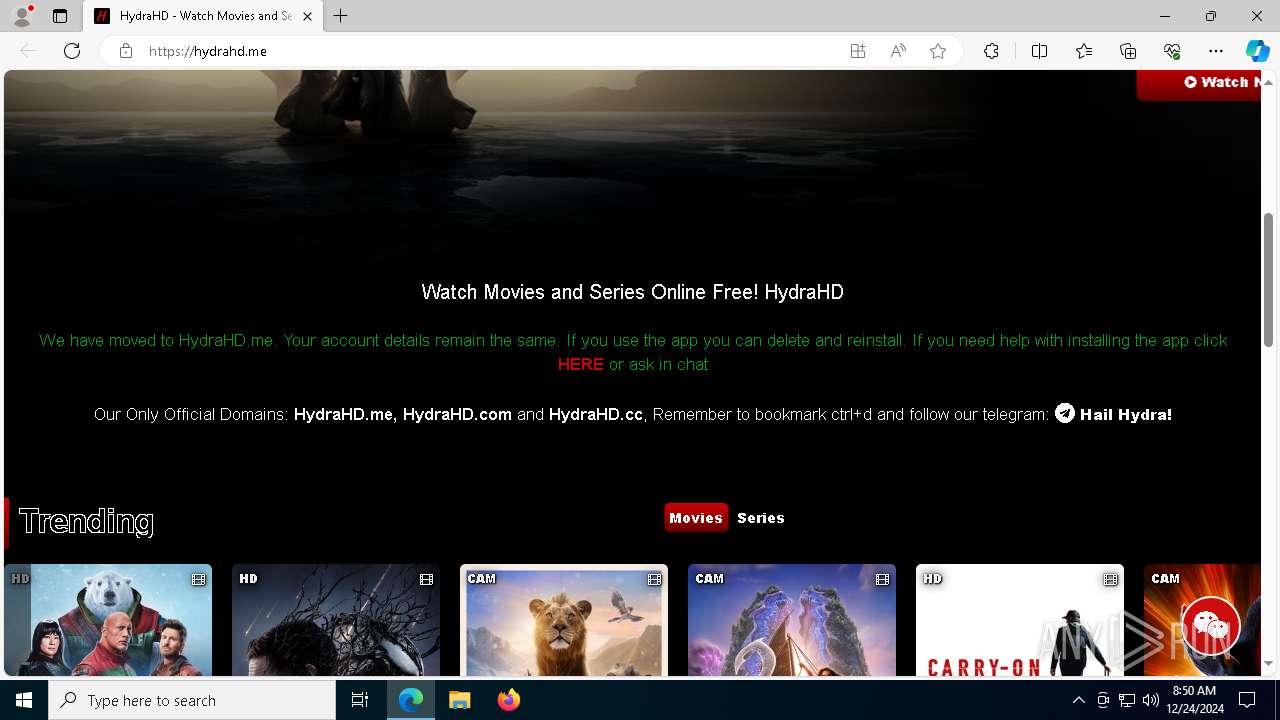Open notifications center icon
1280x720 pixels.
click(x=1247, y=700)
